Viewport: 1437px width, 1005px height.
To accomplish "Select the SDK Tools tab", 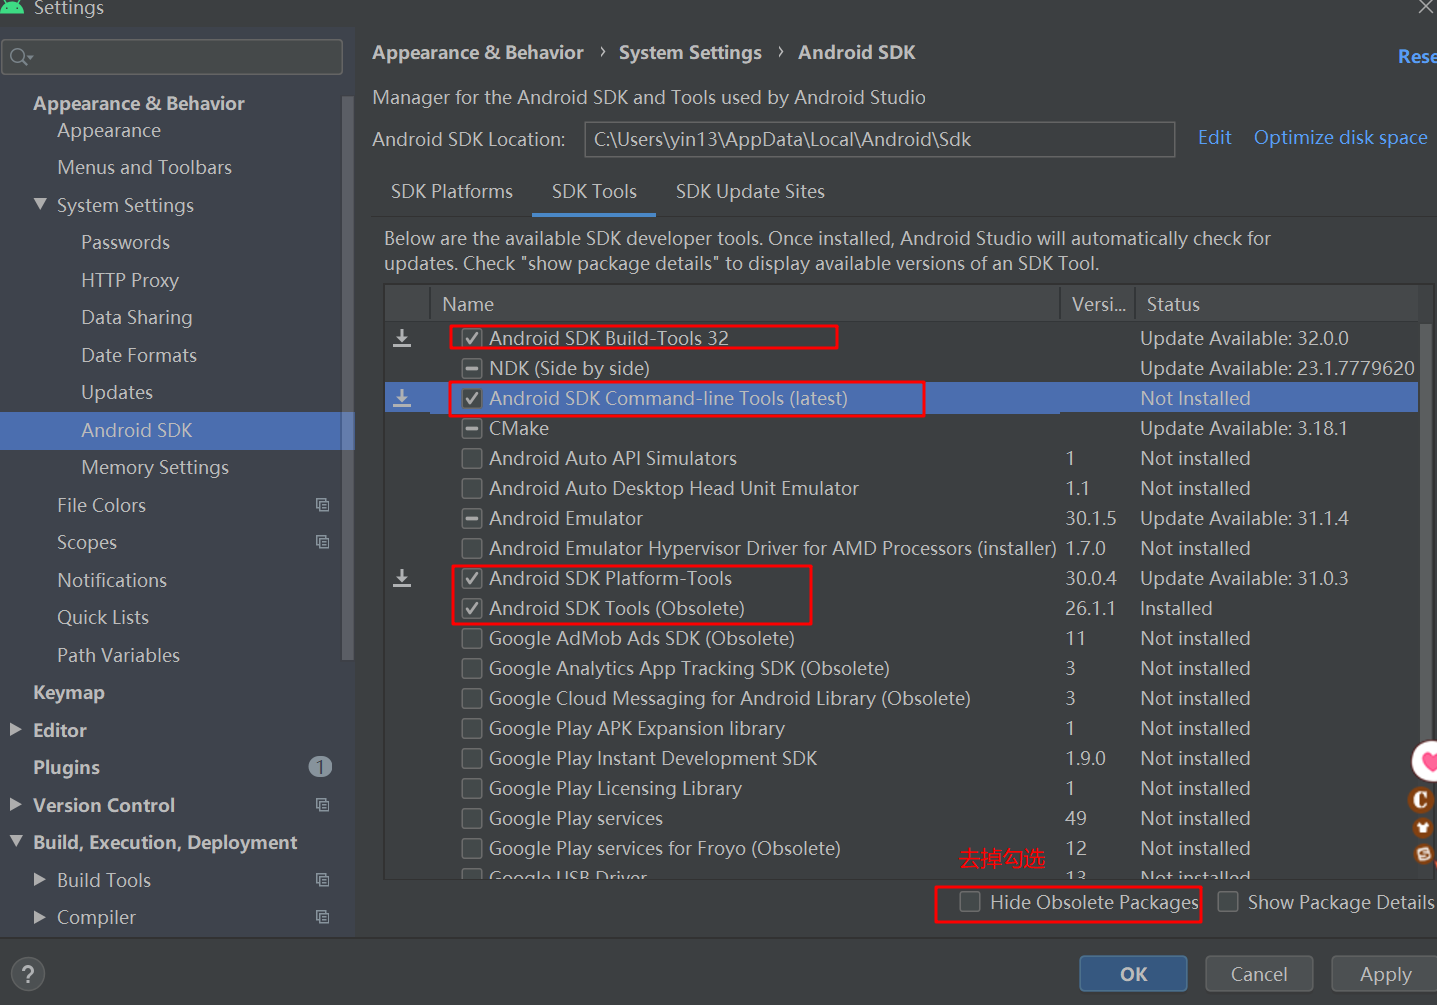I will 594,191.
